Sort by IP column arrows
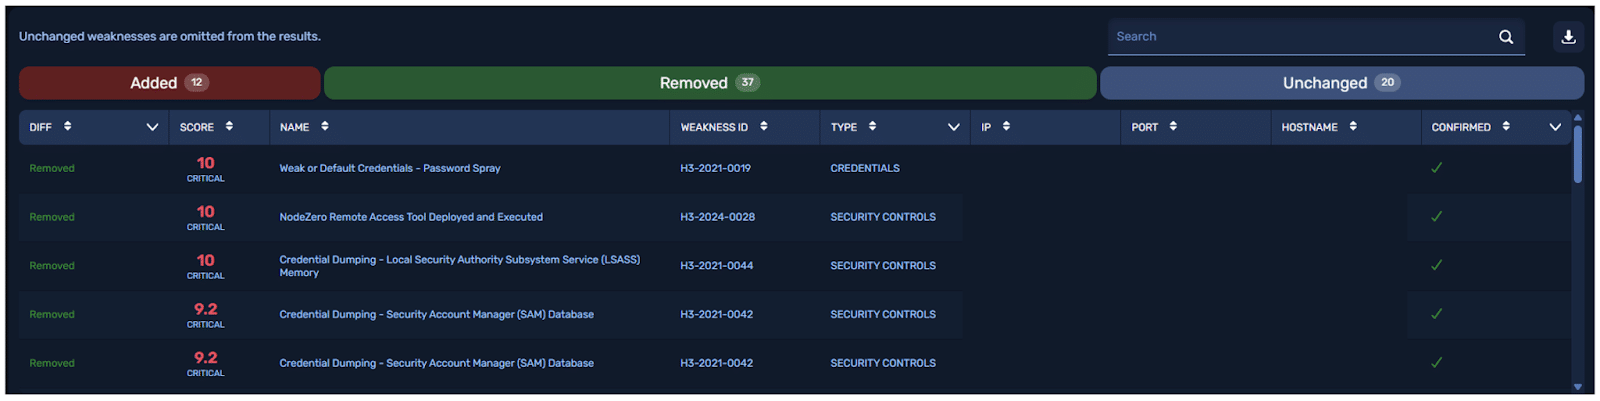The image size is (1600, 401). click(1006, 127)
